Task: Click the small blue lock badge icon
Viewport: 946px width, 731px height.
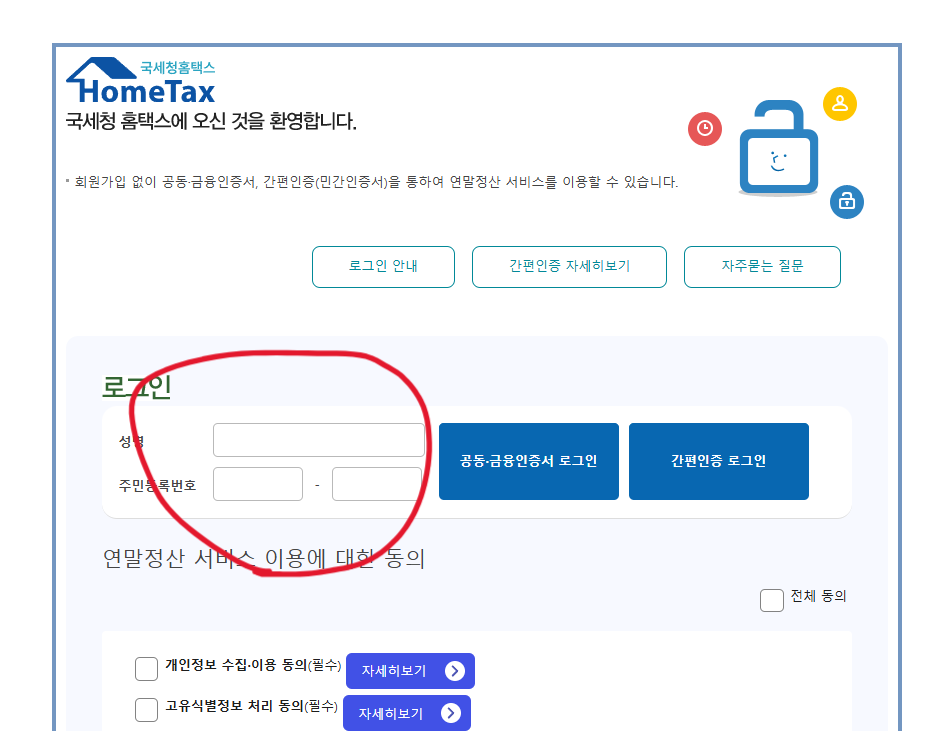Action: 846,202
